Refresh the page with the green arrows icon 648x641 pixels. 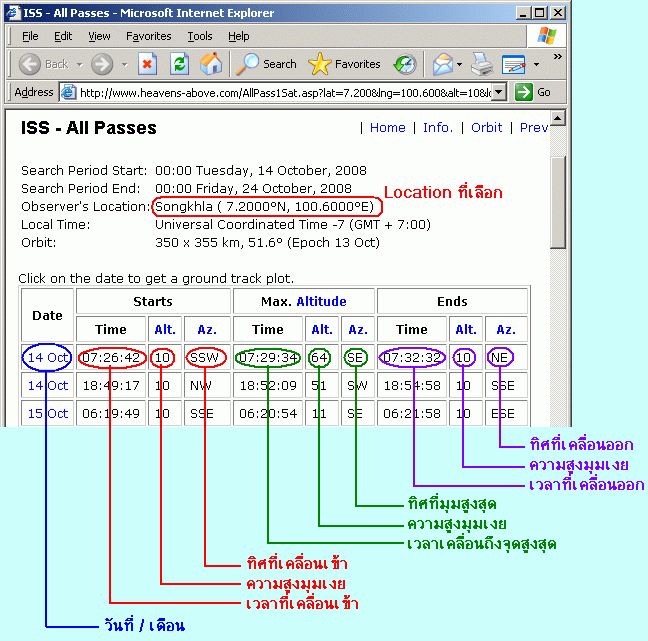(x=180, y=64)
